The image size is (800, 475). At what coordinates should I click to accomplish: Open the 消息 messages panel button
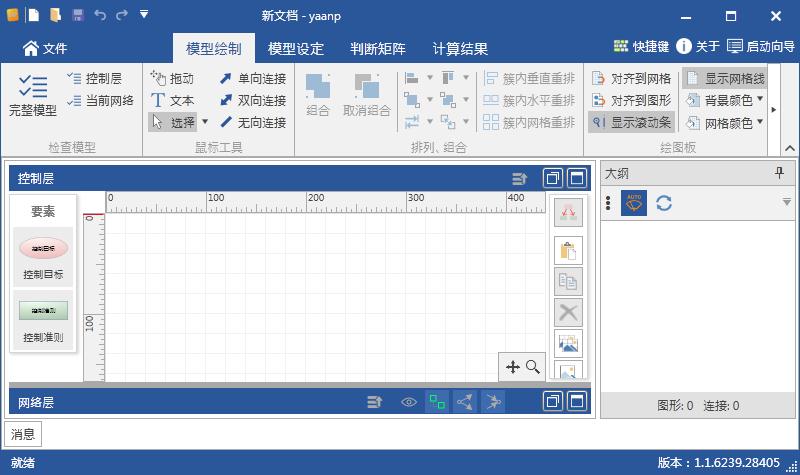[23, 434]
